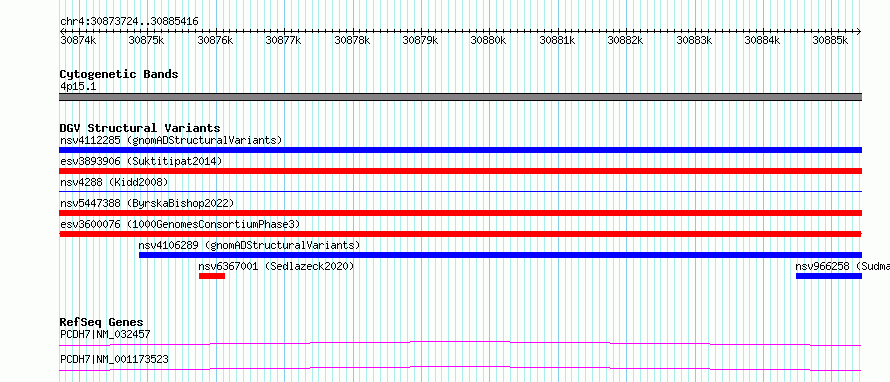890x382 pixels.
Task: Open the esv3600076 (1000GenomesConsortiumPhase3) label
Action: [x=180, y=224]
